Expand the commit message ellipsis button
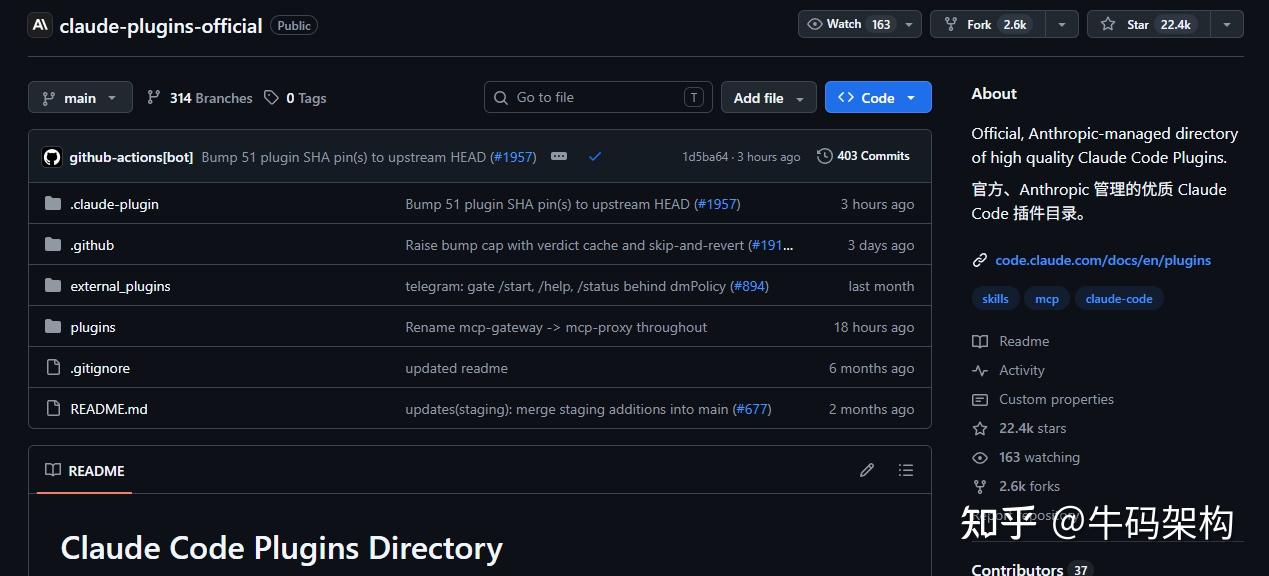 (x=559, y=156)
